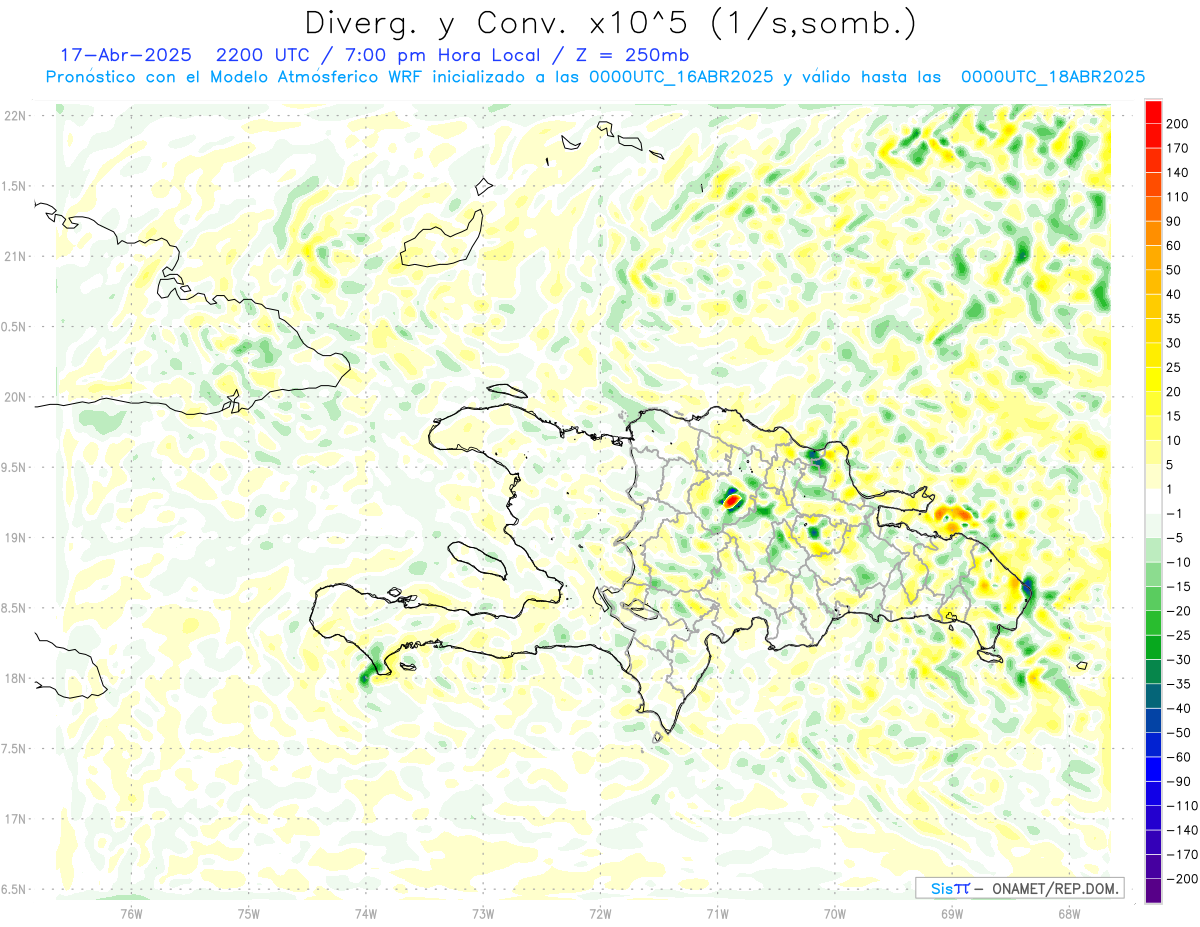Click the '9.5N' latitude label
This screenshot has height=927, width=1200.
pos(15,467)
